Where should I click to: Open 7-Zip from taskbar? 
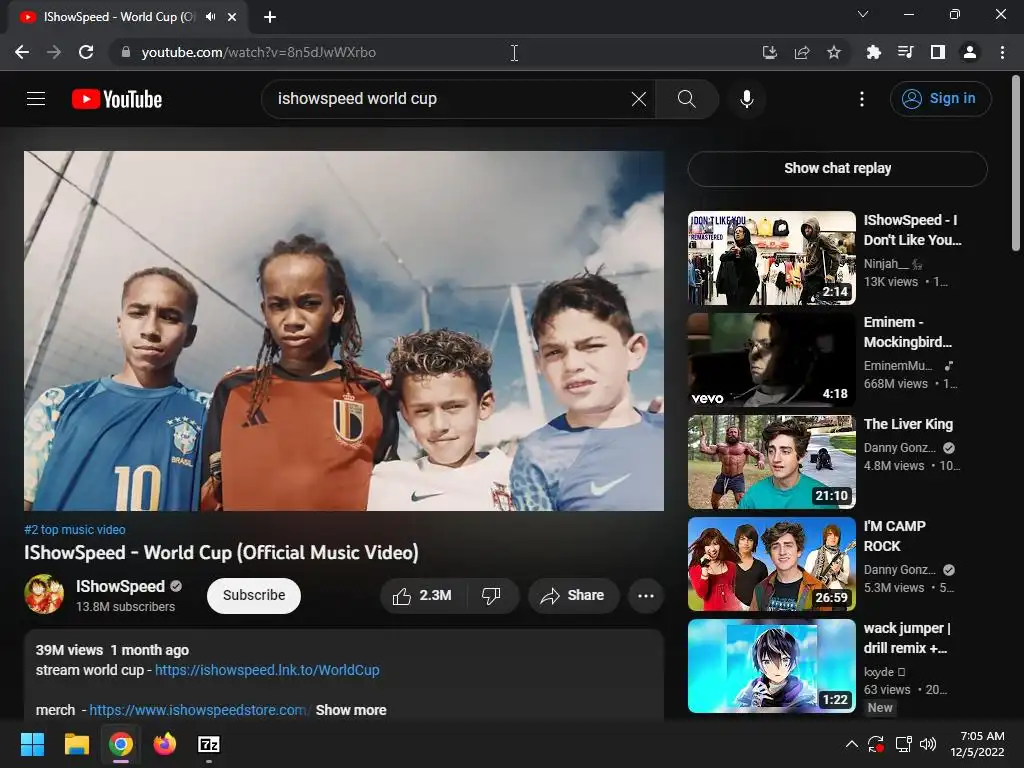click(209, 744)
